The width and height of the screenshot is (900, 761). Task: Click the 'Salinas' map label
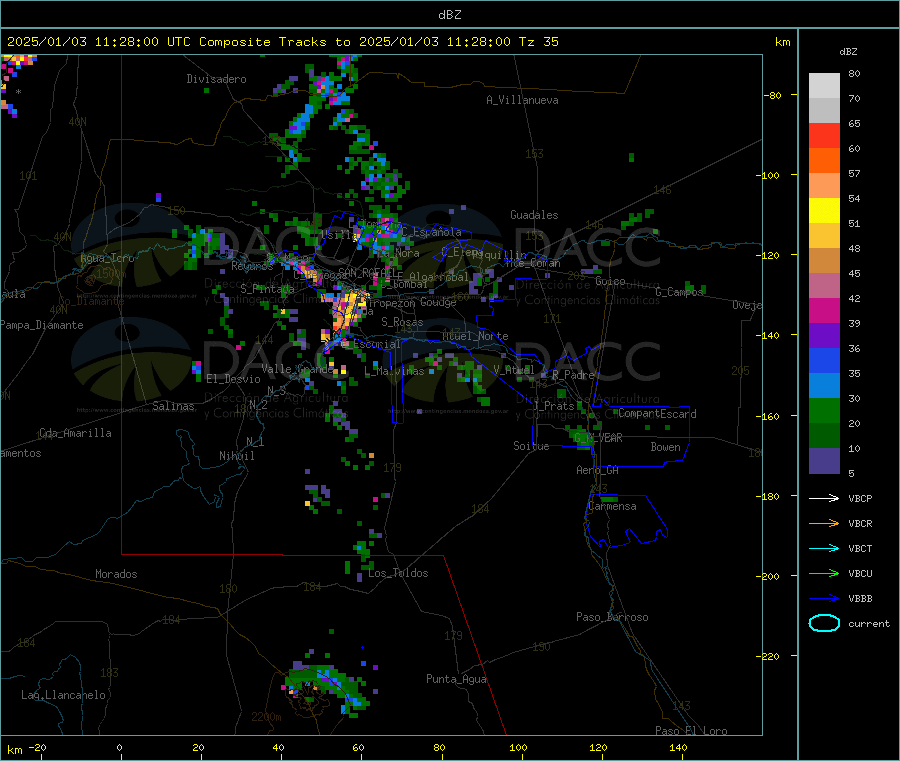tap(173, 406)
